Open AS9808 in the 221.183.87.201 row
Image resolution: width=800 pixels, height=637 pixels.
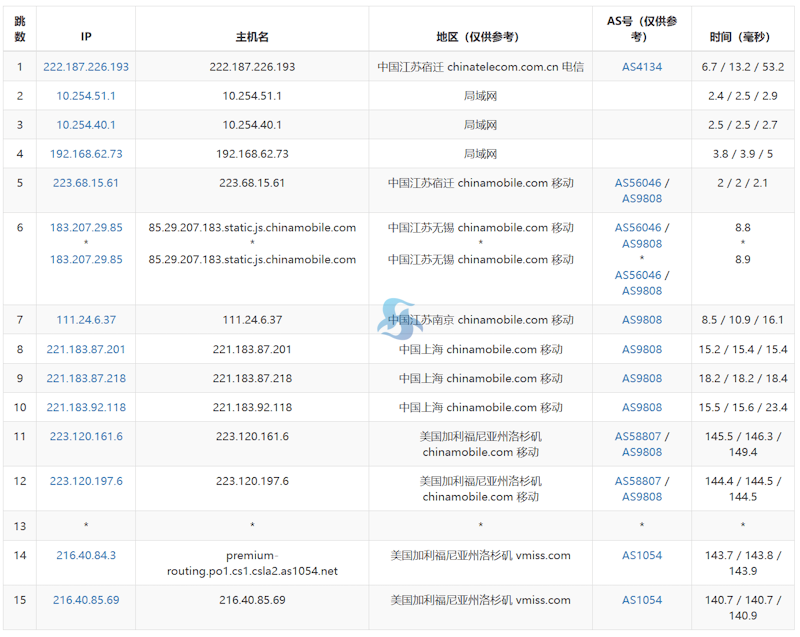pos(642,349)
